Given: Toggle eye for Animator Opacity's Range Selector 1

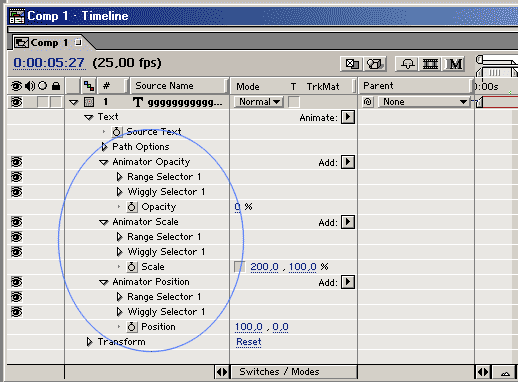Looking at the screenshot, I should click(16, 177).
